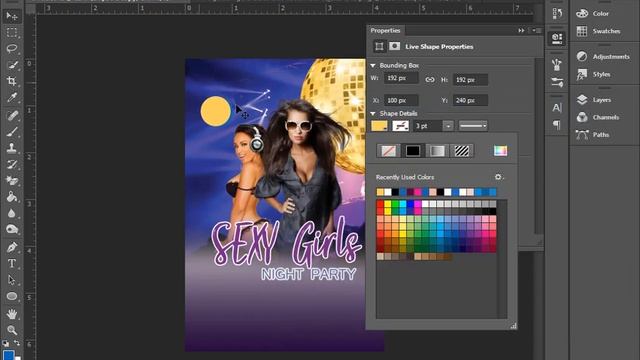Select the Crop tool
The width and height of the screenshot is (640, 360).
click(x=11, y=81)
